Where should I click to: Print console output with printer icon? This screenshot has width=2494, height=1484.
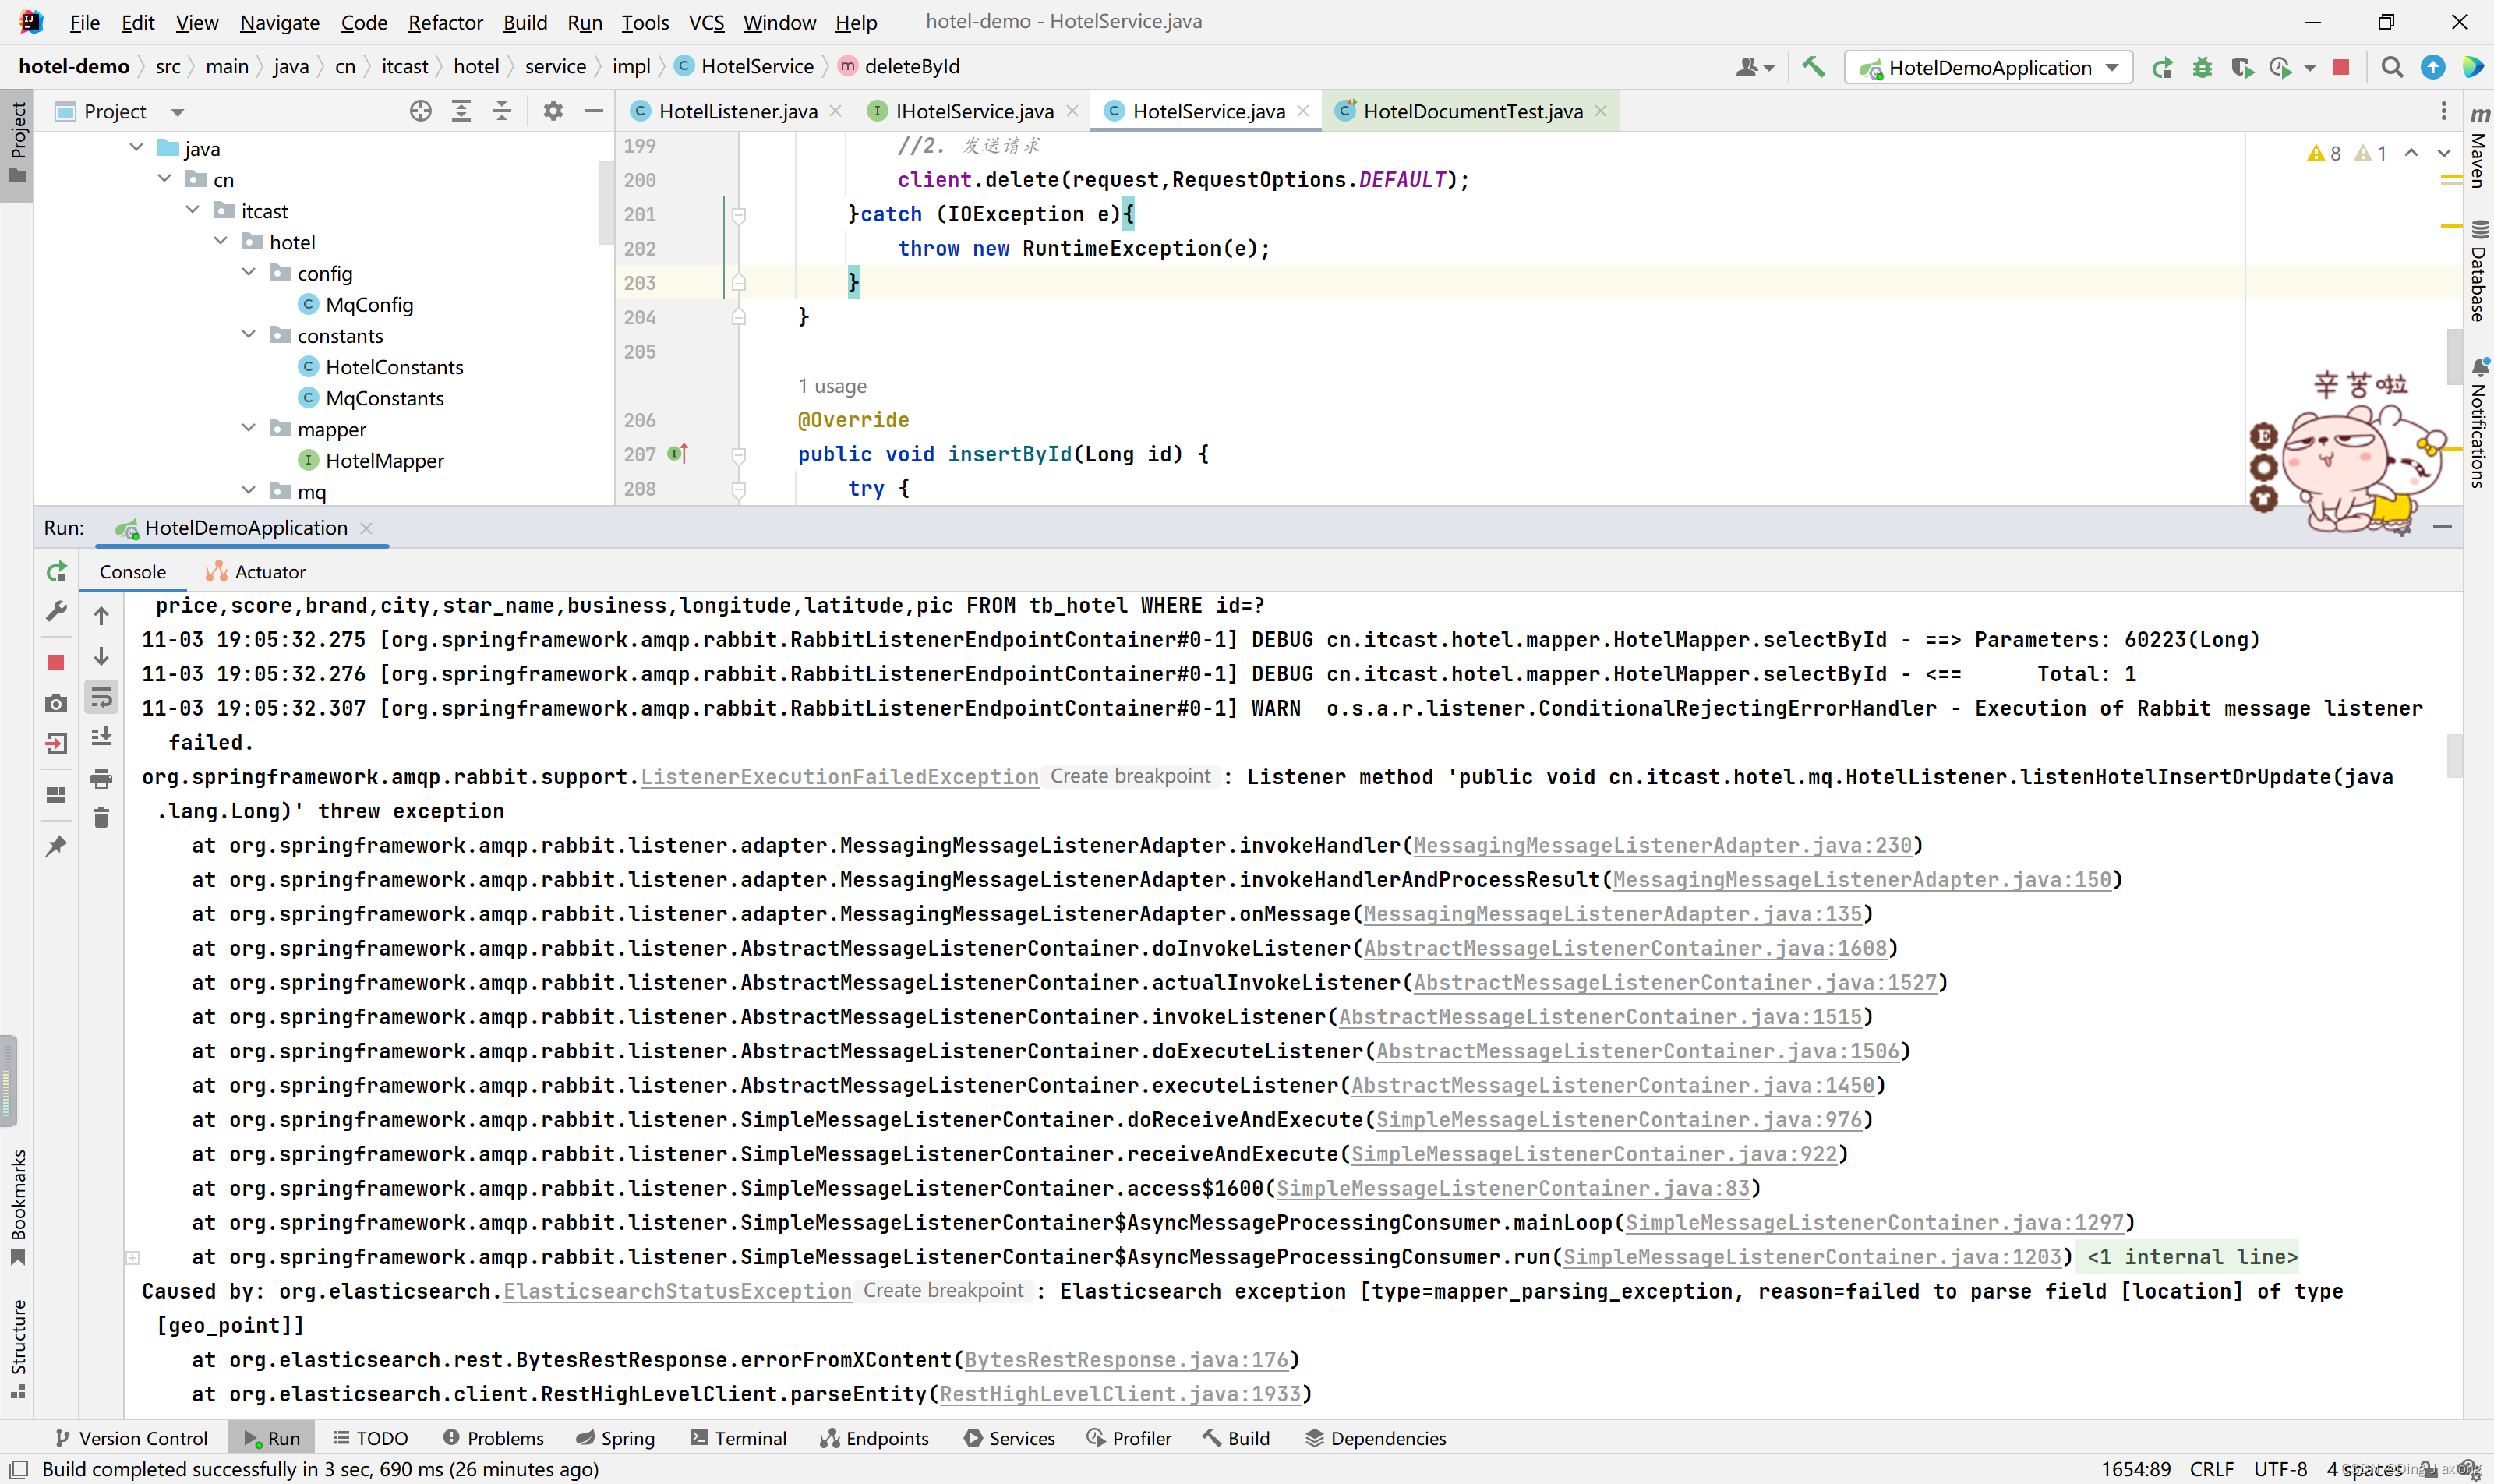coord(101,778)
